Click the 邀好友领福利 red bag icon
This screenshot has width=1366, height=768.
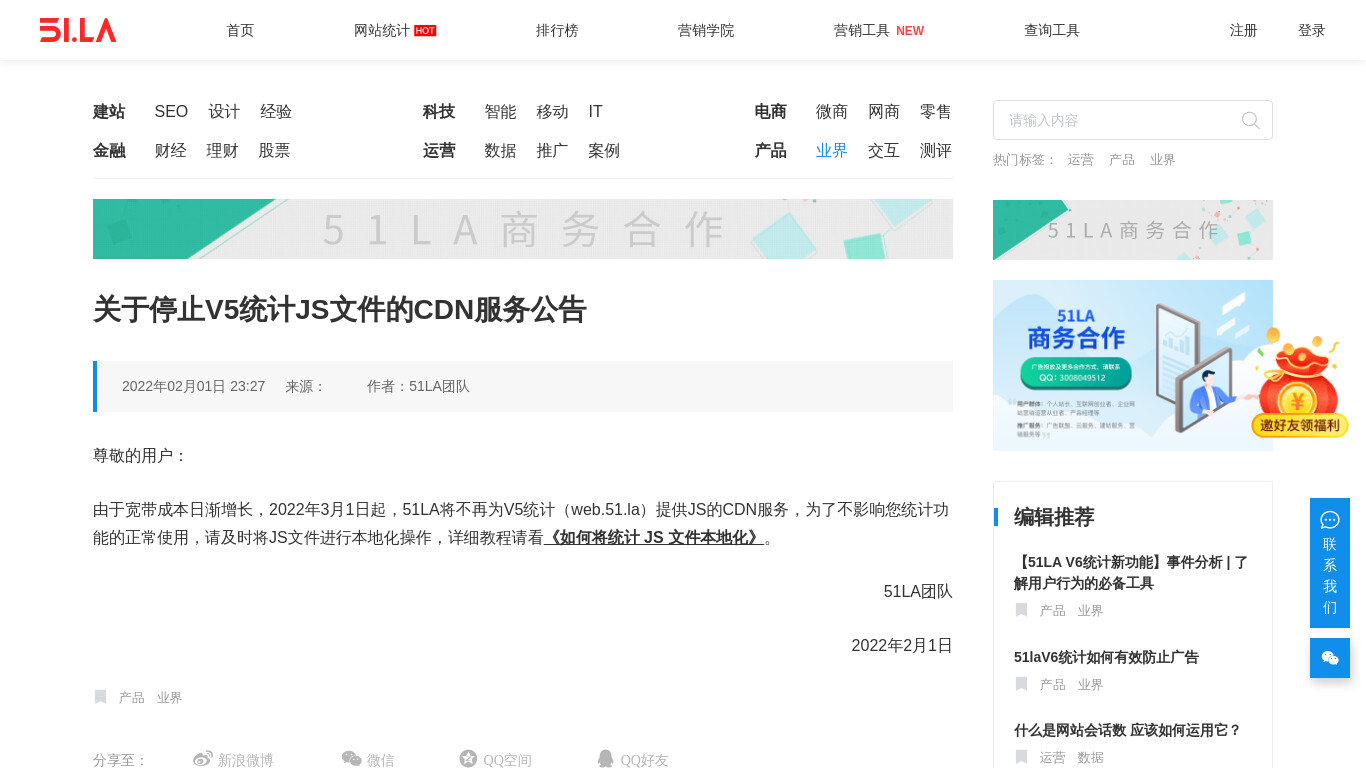click(x=1299, y=383)
